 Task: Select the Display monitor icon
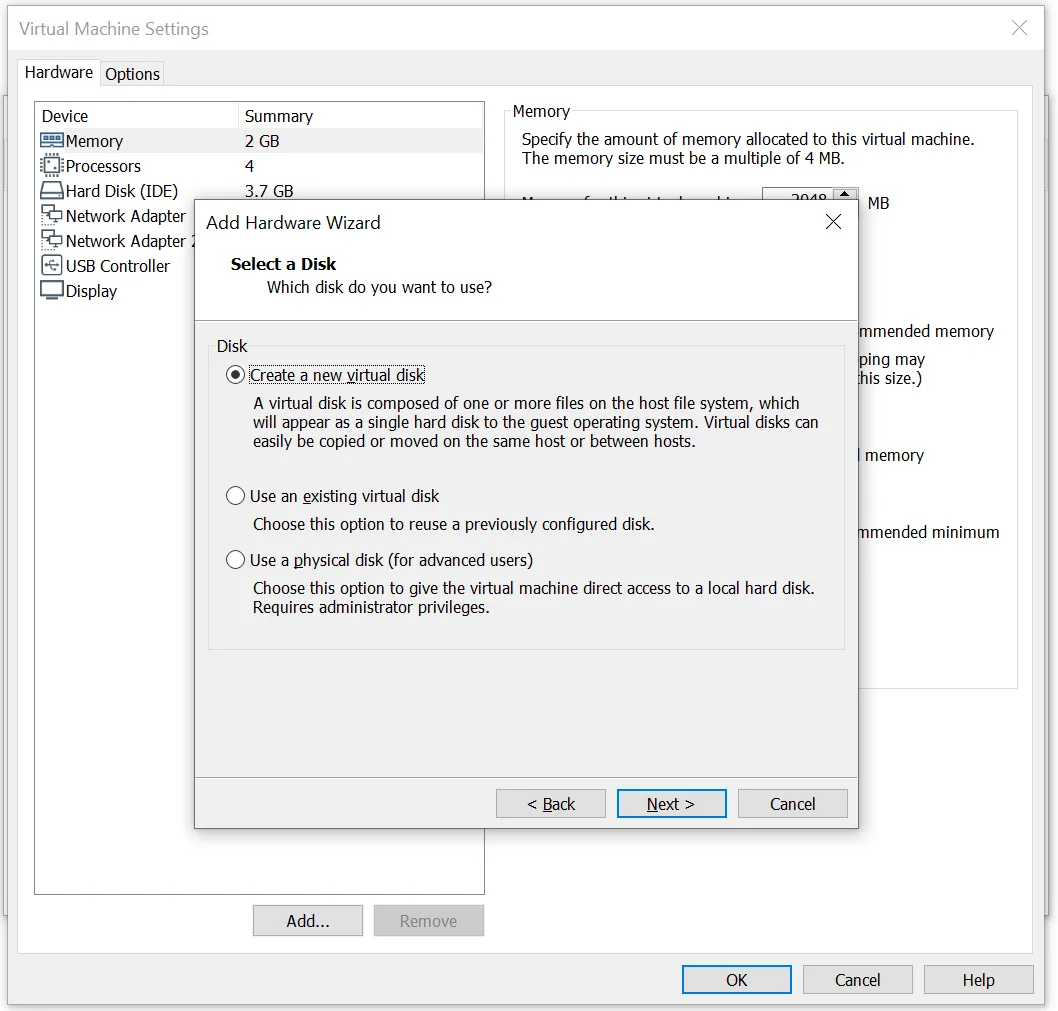coord(51,291)
